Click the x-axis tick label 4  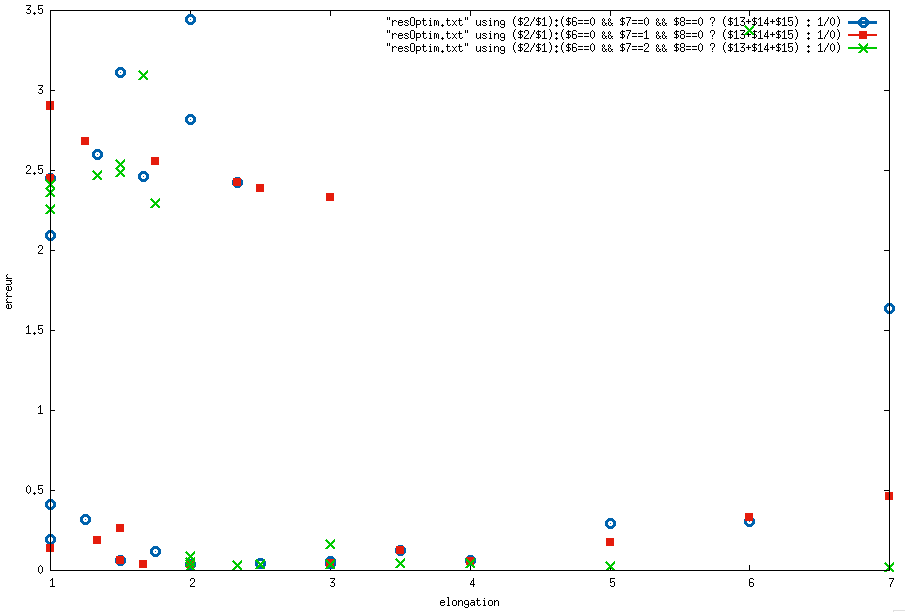(470, 582)
